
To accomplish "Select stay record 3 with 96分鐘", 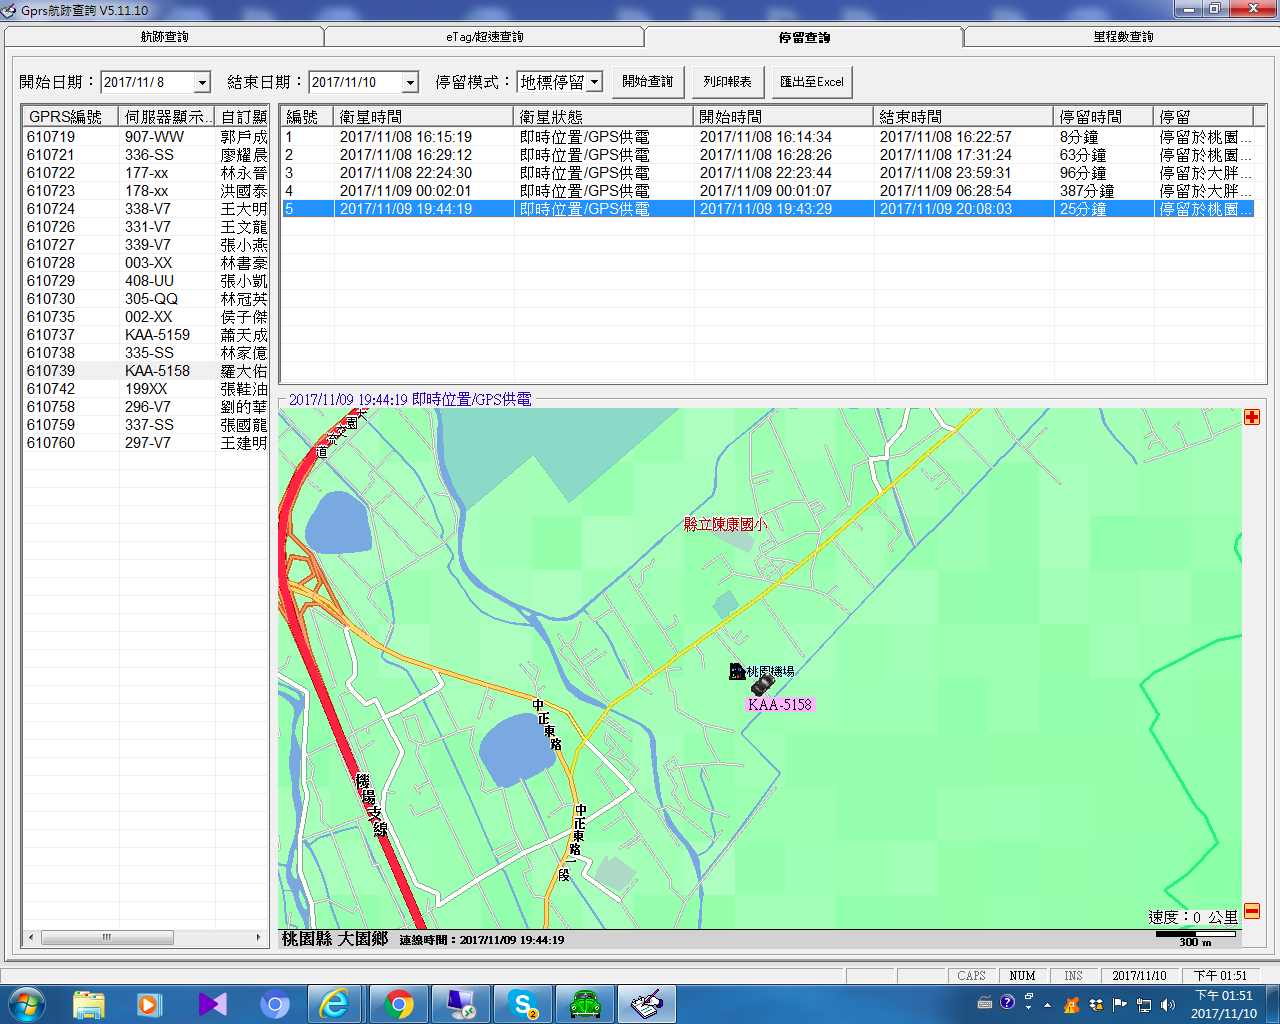I will point(767,173).
